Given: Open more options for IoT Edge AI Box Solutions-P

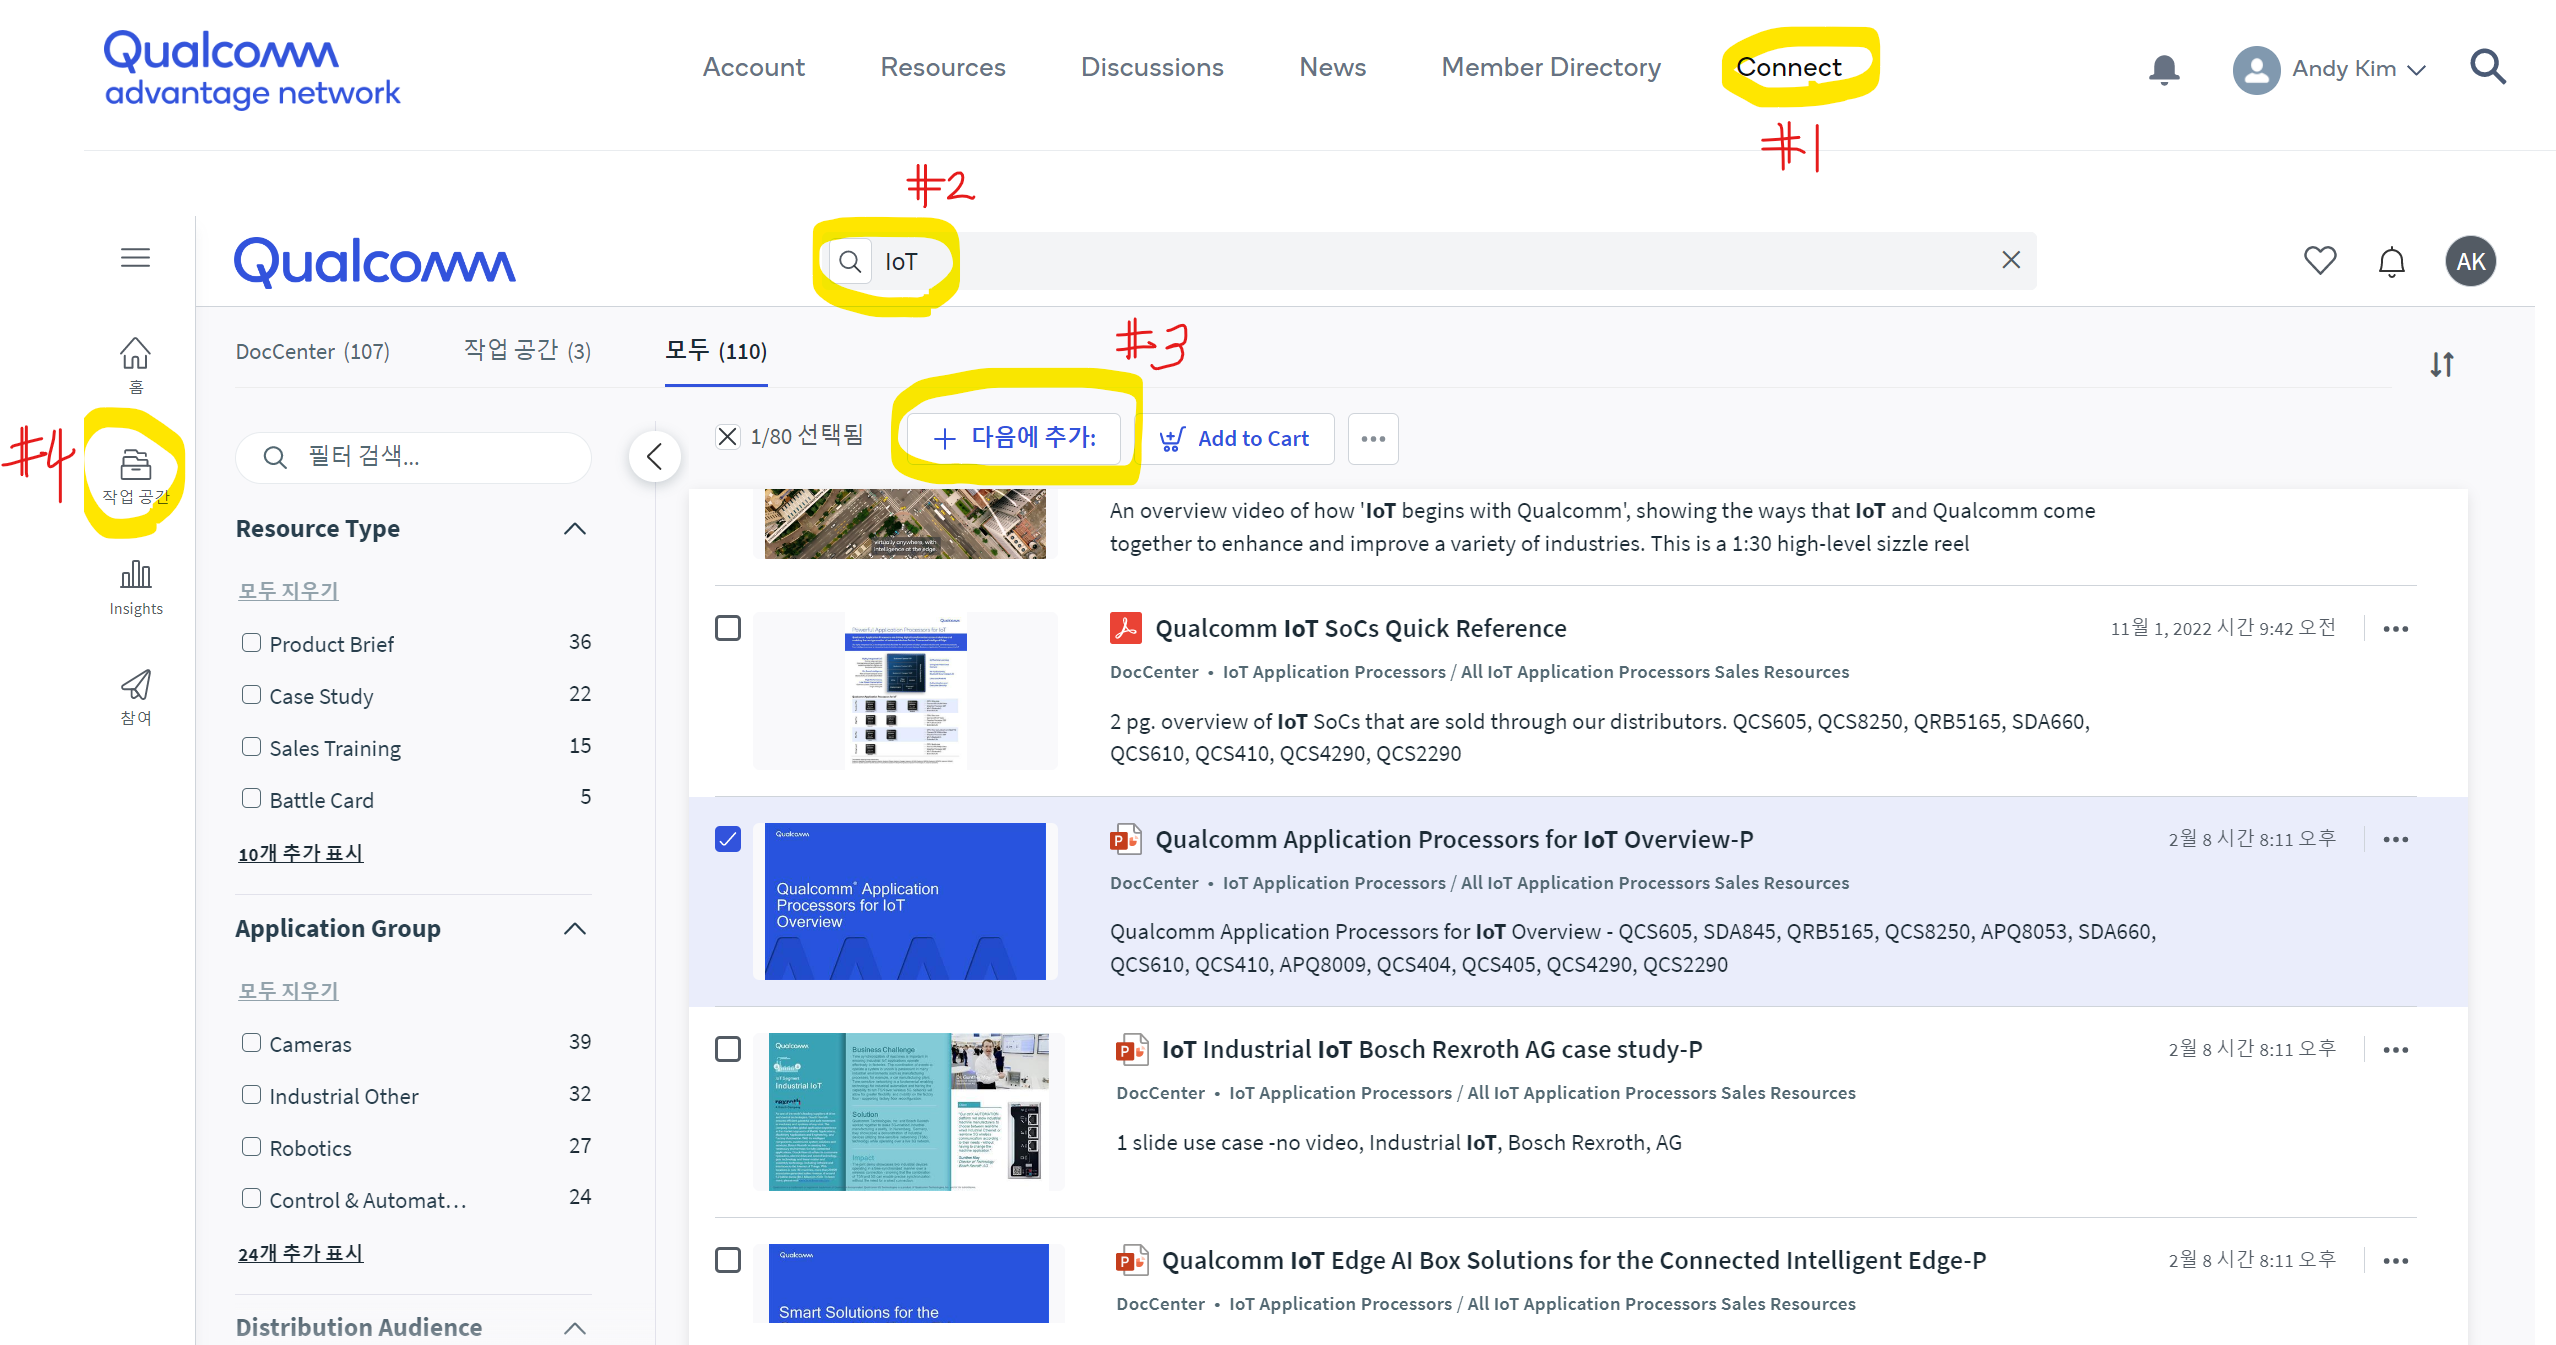Looking at the screenshot, I should coord(2396,1261).
